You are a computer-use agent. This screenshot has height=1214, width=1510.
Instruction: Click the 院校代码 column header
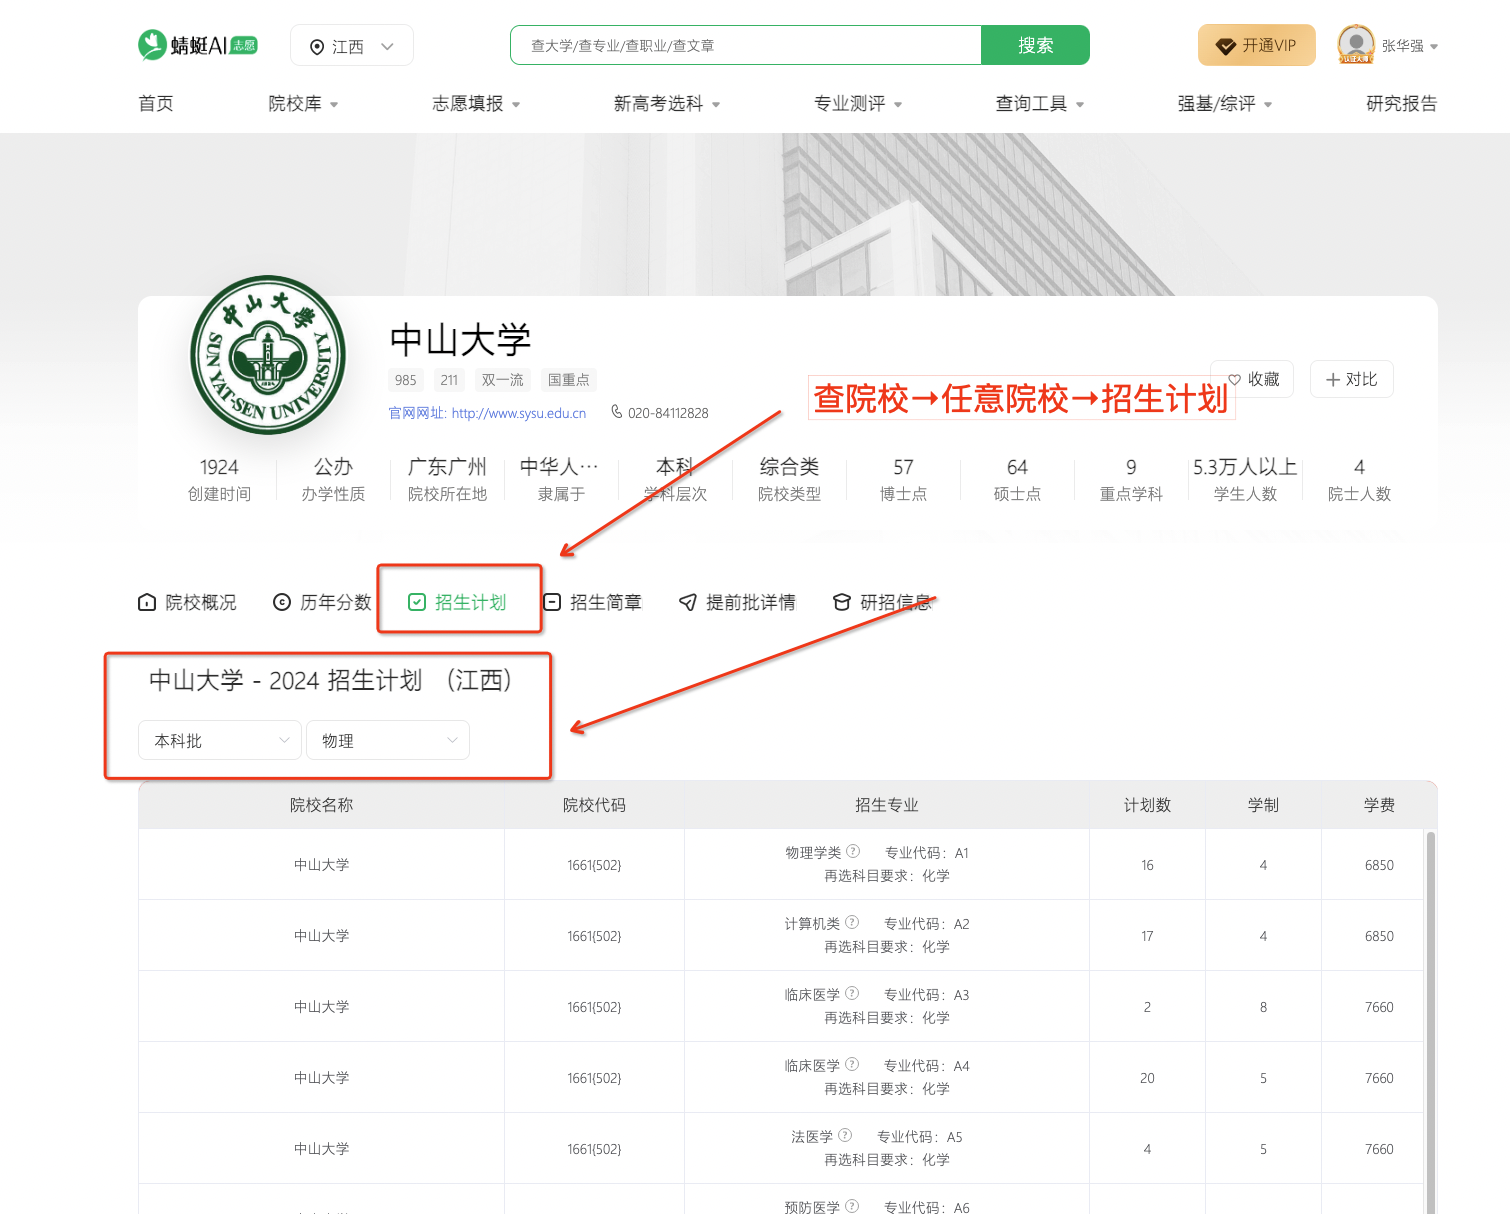(594, 805)
